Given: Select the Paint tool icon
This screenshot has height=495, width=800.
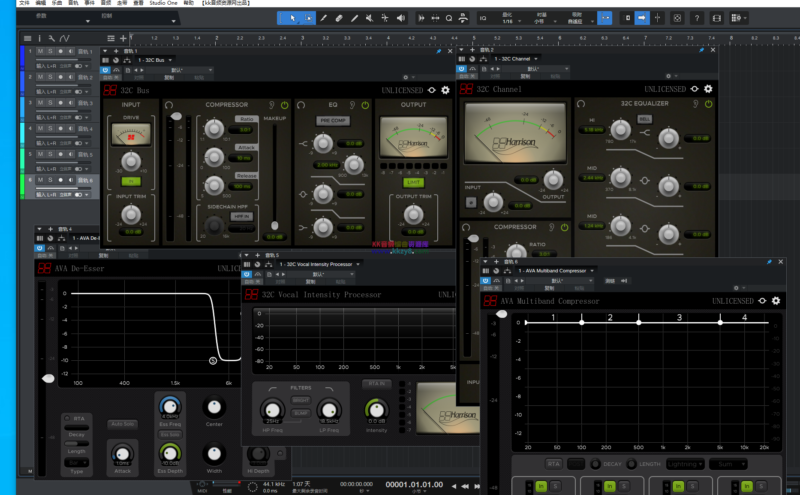Looking at the screenshot, I should coord(354,18).
